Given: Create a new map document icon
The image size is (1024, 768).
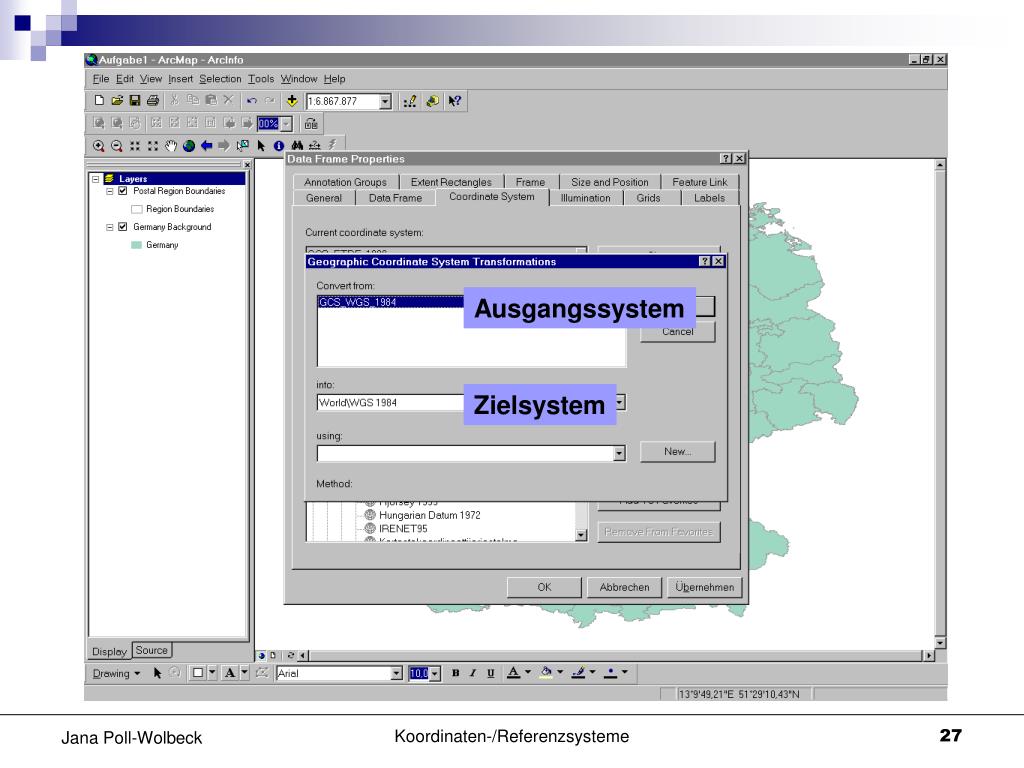Looking at the screenshot, I should coord(99,101).
